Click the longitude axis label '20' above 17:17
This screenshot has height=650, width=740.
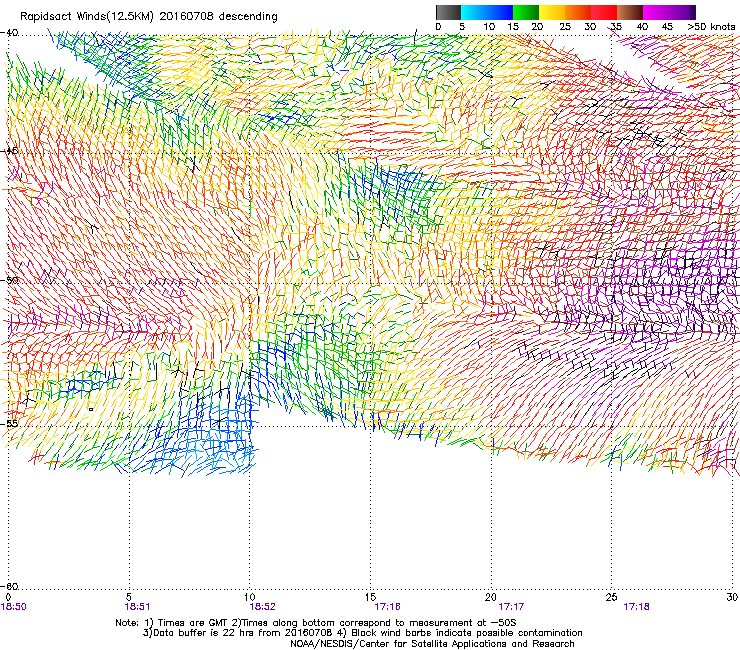[491, 597]
